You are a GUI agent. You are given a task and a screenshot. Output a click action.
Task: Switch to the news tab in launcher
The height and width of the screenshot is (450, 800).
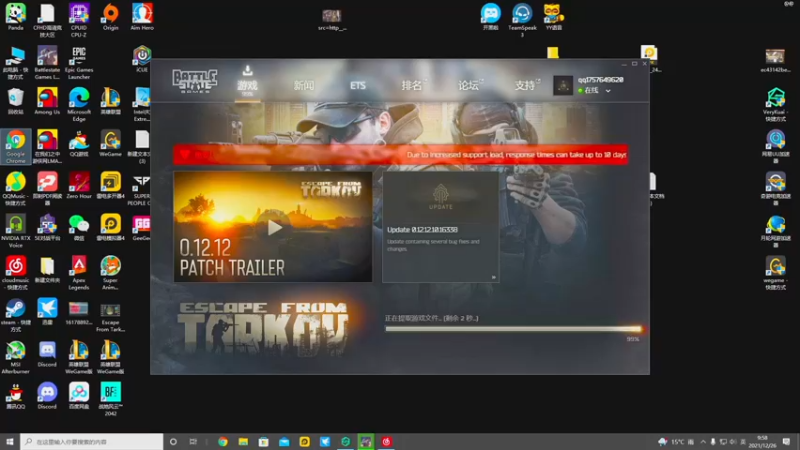point(304,85)
